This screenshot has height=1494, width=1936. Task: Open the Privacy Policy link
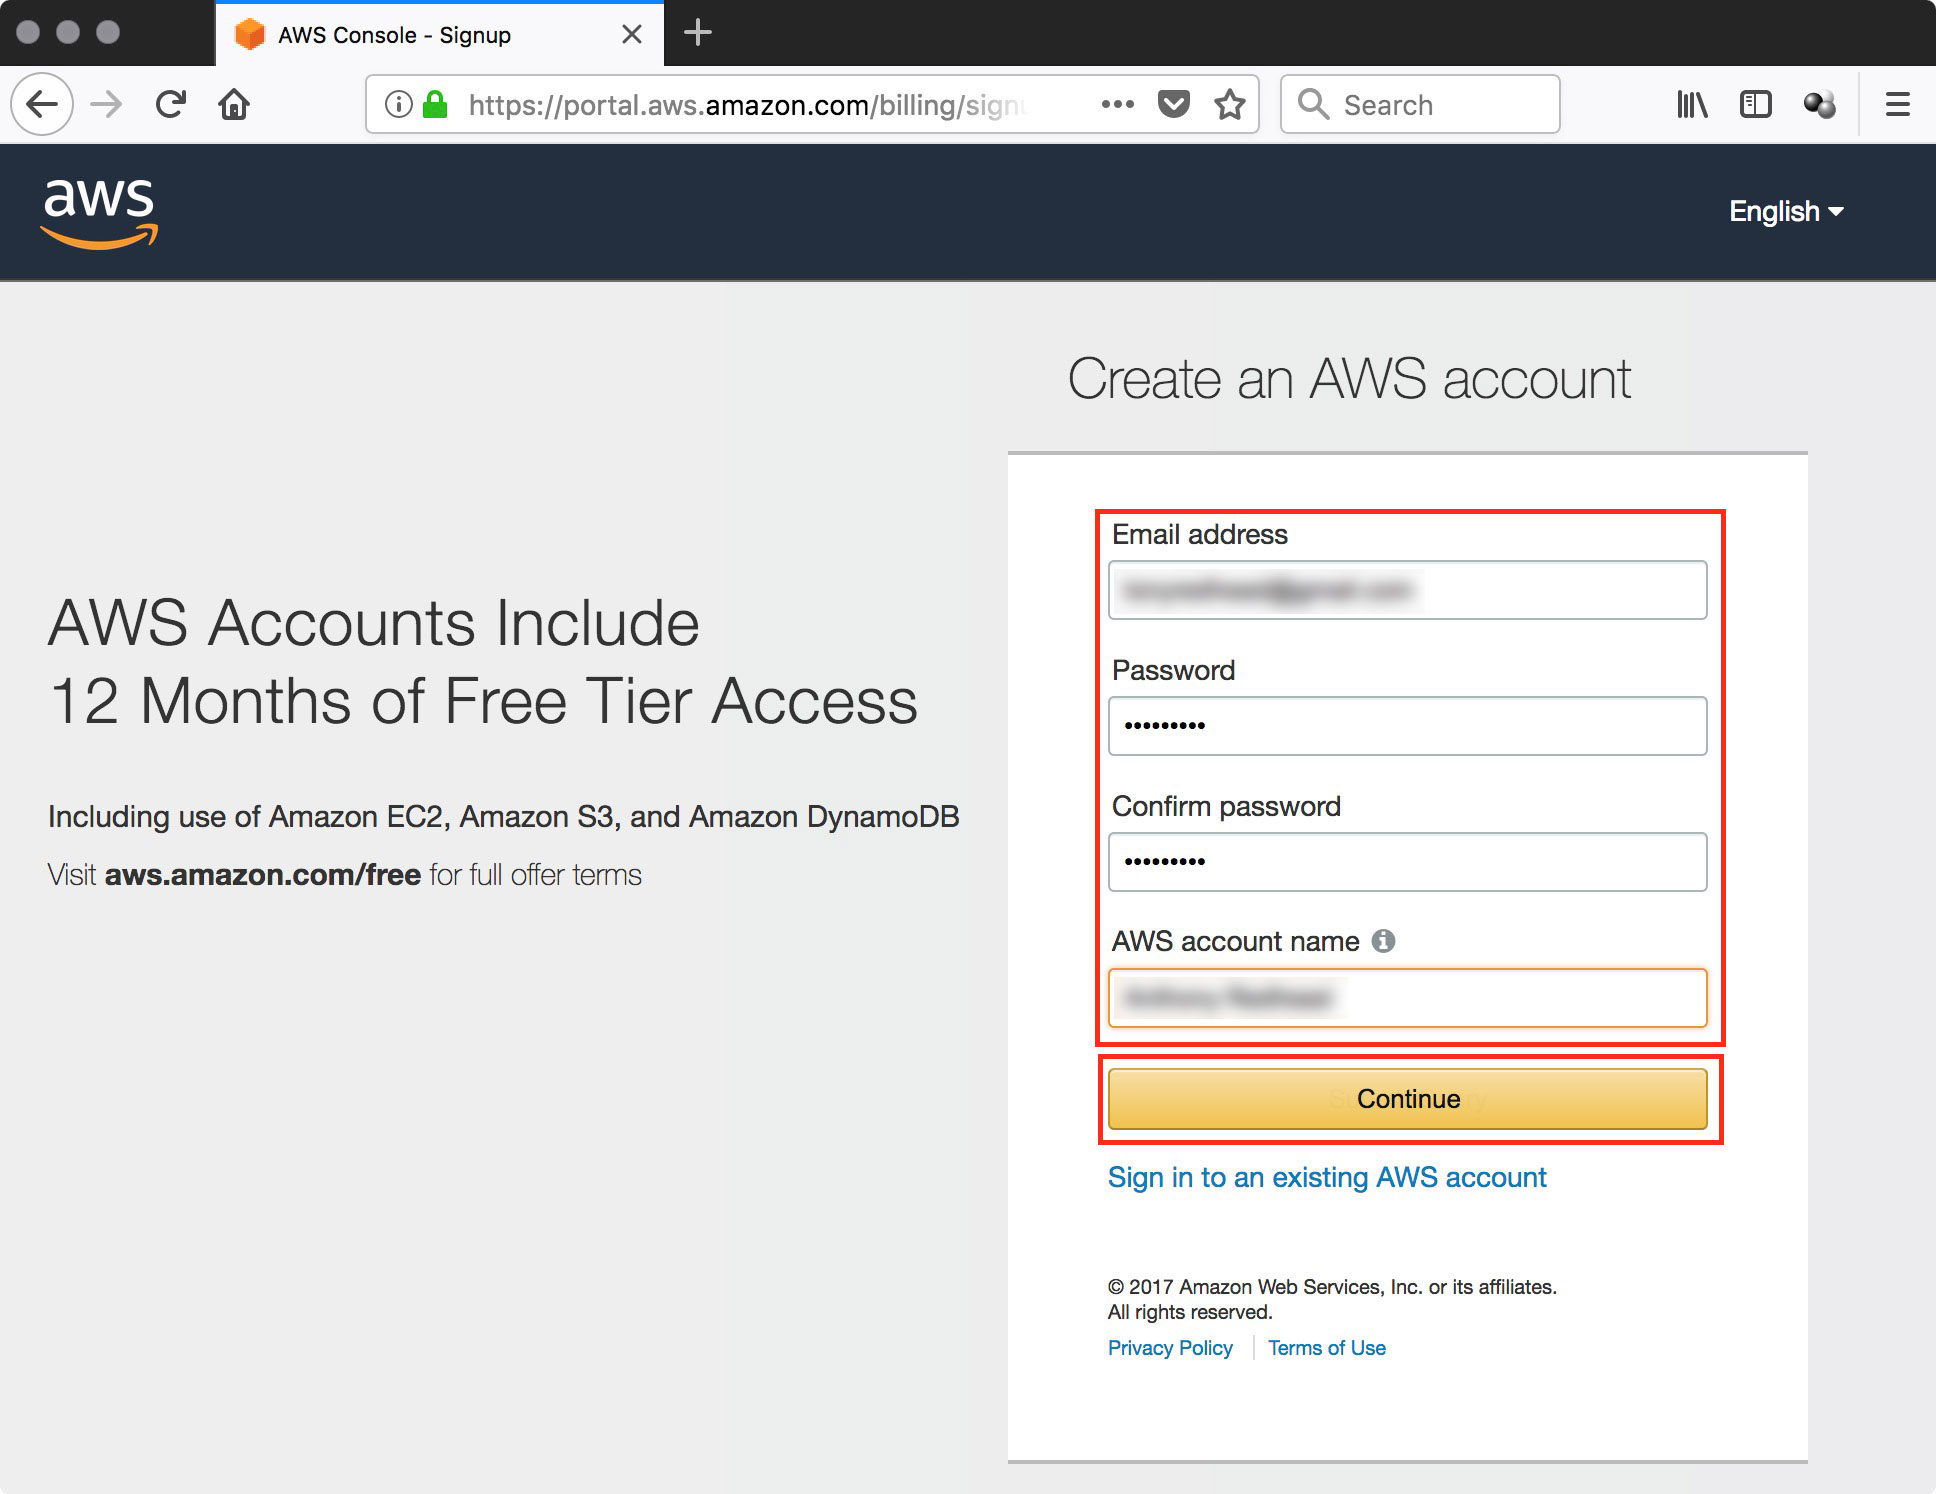pyautogui.click(x=1170, y=1348)
